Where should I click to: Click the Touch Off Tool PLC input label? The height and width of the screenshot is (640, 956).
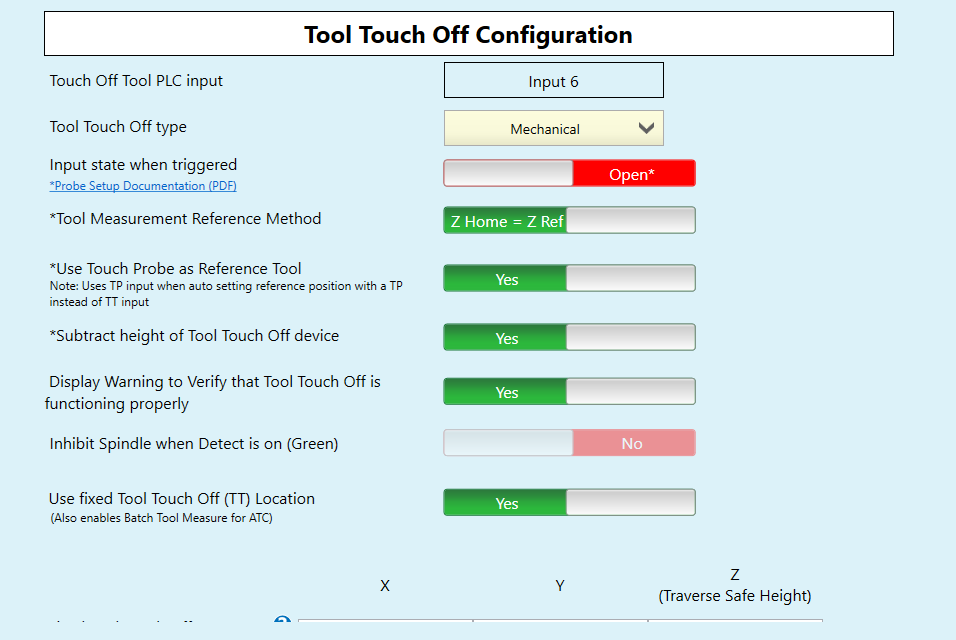coord(136,80)
